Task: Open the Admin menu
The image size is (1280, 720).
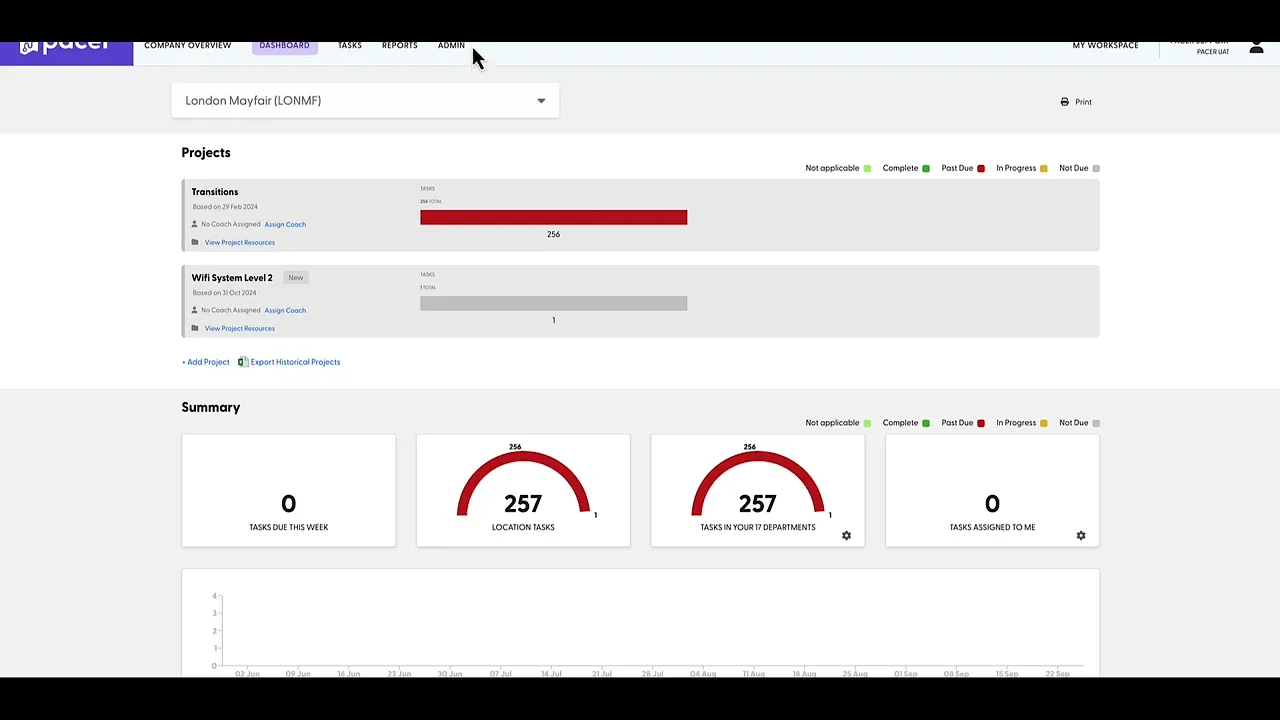Action: pyautogui.click(x=451, y=46)
